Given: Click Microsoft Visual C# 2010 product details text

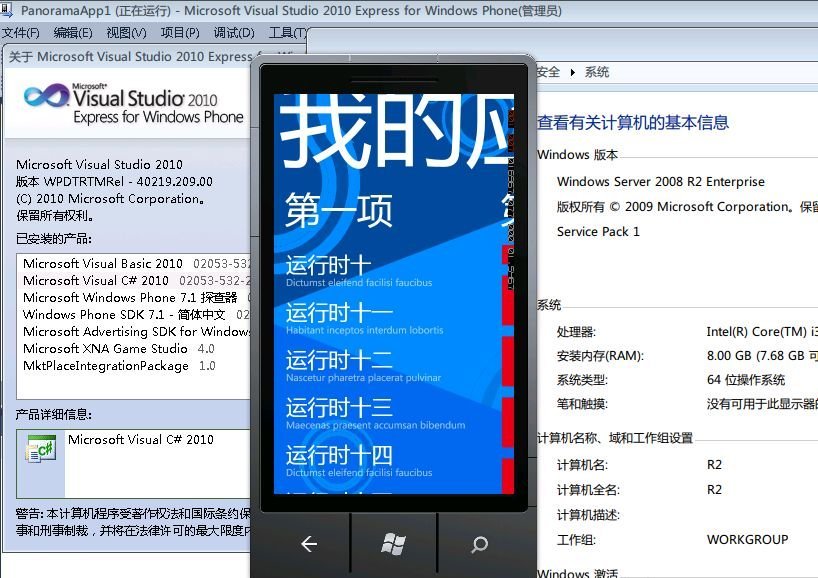Looking at the screenshot, I should pyautogui.click(x=141, y=440).
